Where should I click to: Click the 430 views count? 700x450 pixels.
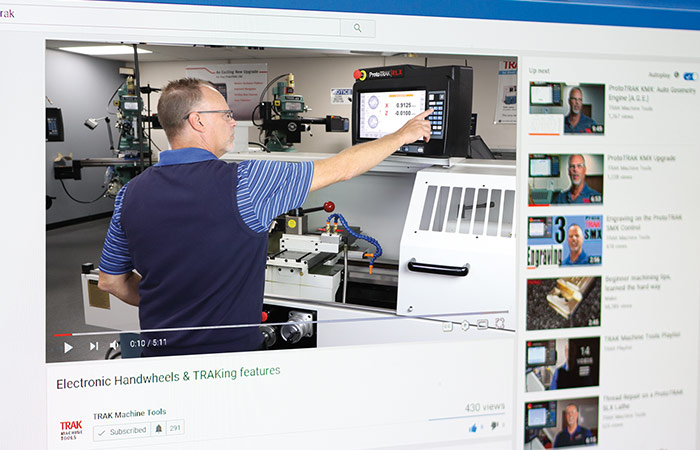[x=485, y=407]
